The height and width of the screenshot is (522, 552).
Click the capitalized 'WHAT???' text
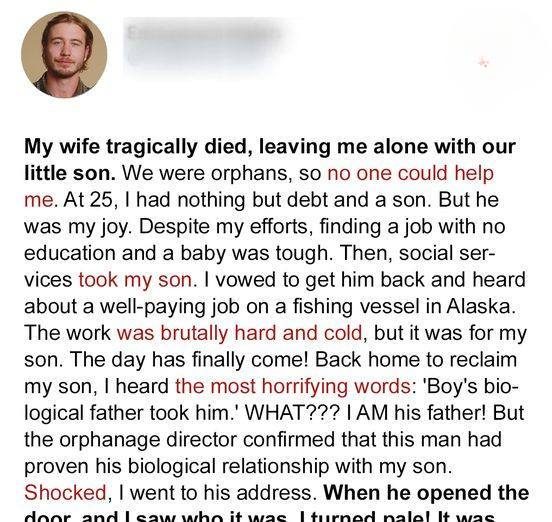[292, 413]
